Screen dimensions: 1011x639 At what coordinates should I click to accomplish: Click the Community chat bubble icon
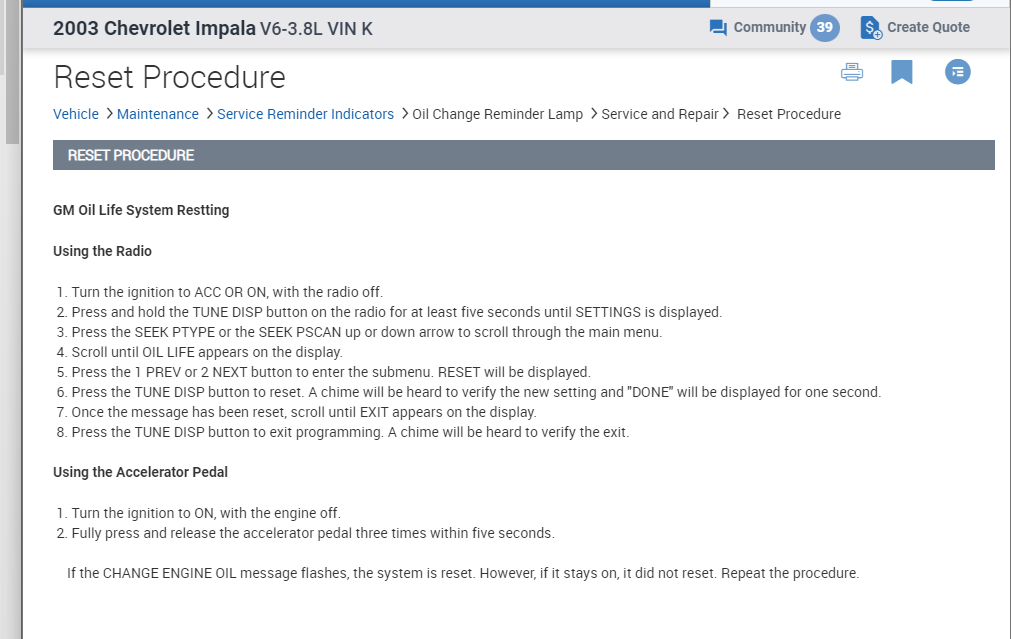pos(718,28)
